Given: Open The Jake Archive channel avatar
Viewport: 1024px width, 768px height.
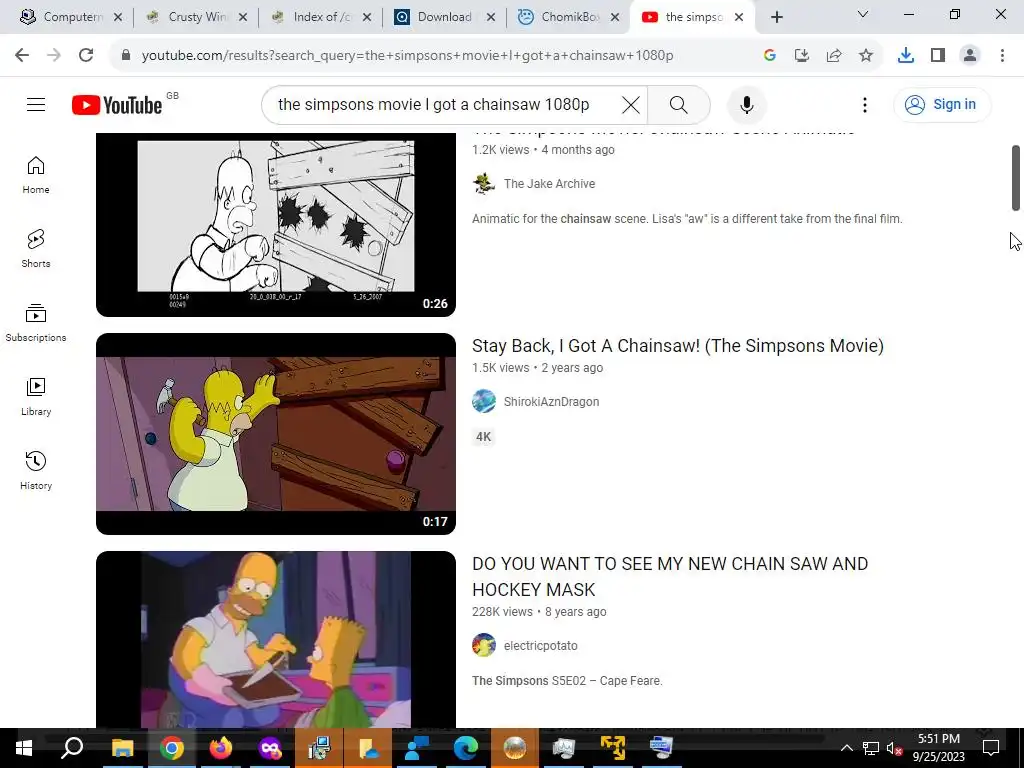Looking at the screenshot, I should tap(484, 184).
